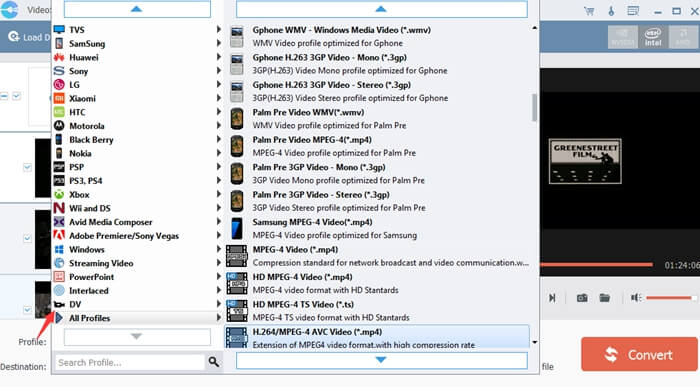The width and height of the screenshot is (700, 387).
Task: Click the Greenestreet Films preview thumbnail
Action: coord(585,161)
